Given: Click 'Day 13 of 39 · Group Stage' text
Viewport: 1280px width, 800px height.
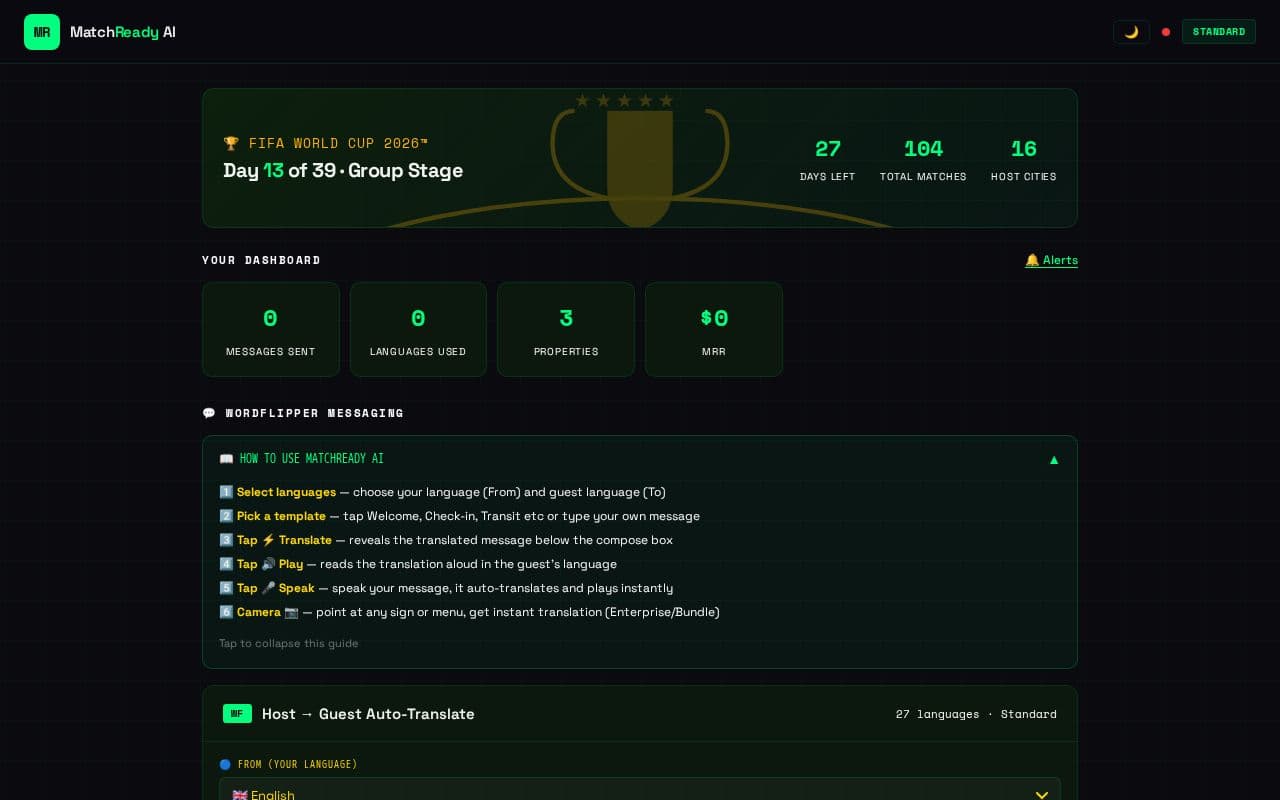Looking at the screenshot, I should 343,170.
